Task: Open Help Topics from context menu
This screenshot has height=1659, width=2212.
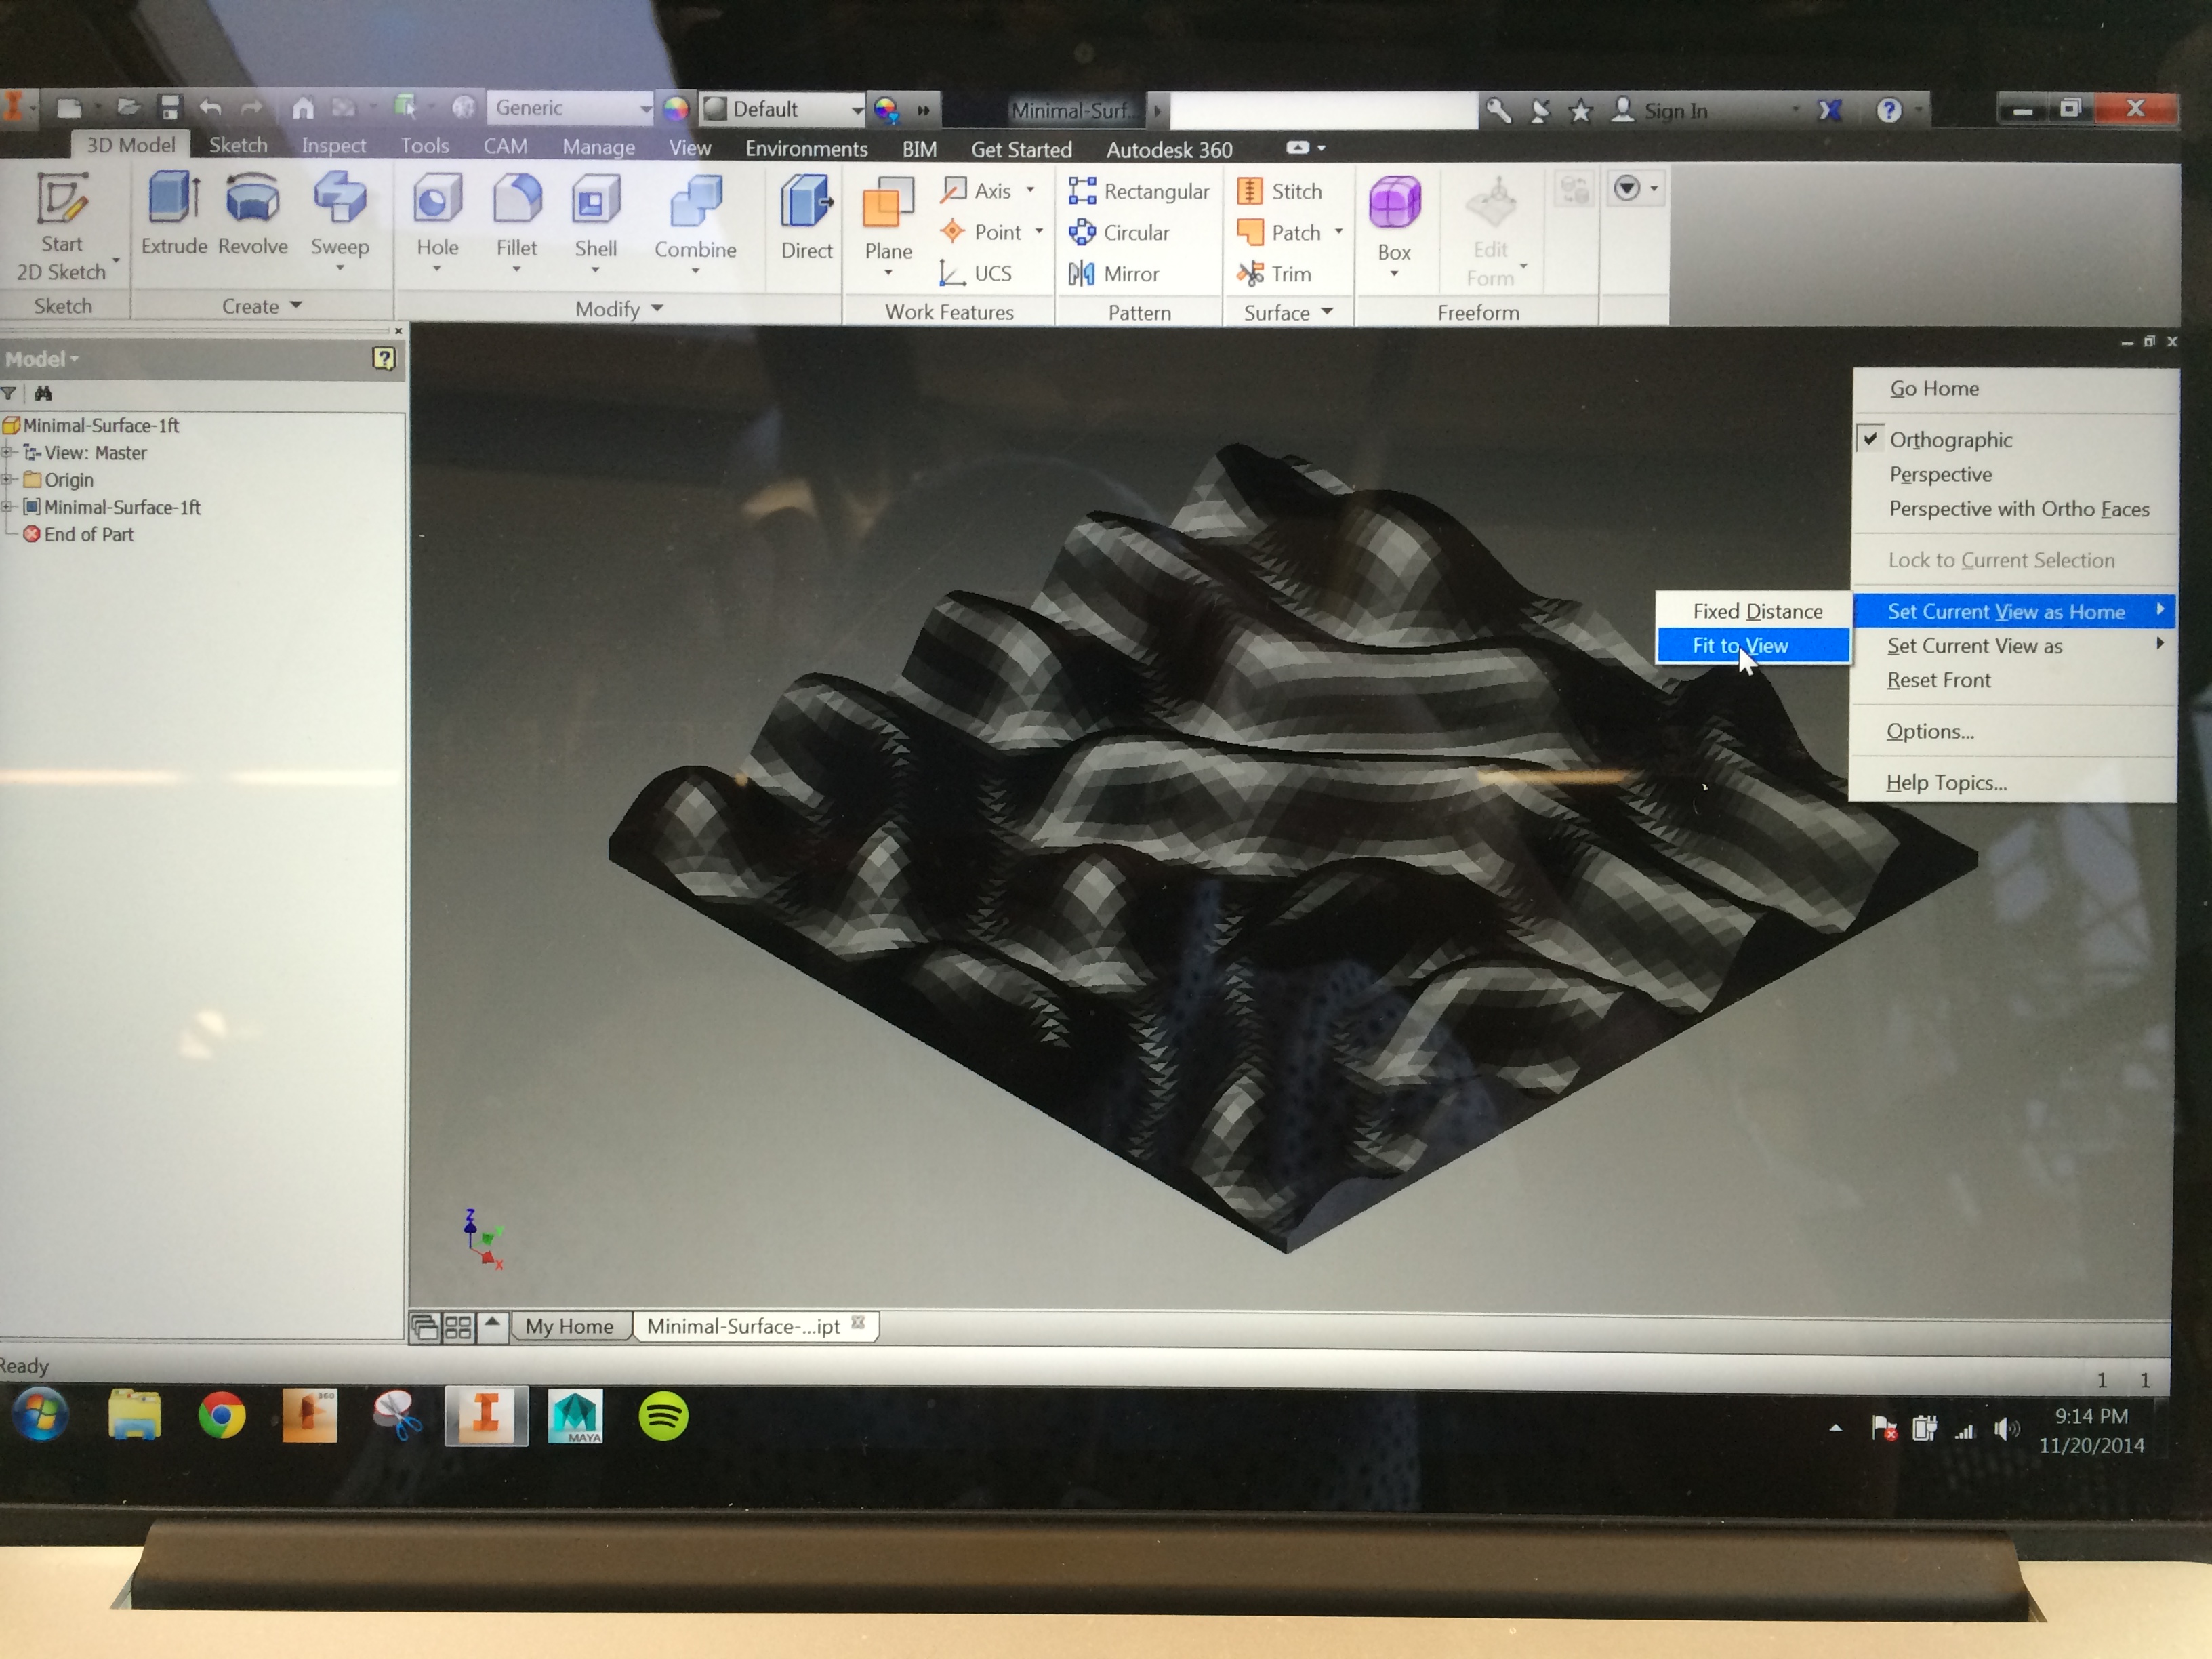Action: pyautogui.click(x=1947, y=781)
